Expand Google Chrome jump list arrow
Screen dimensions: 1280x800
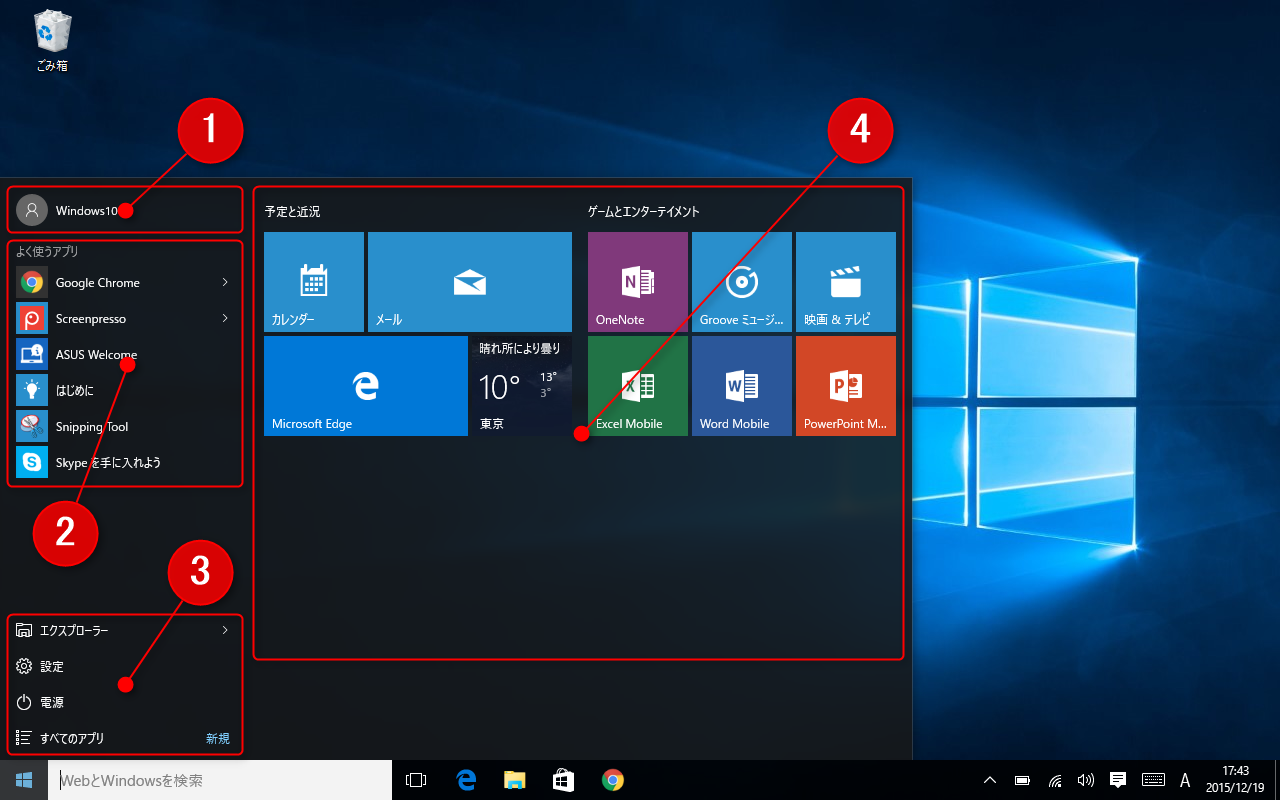[x=225, y=283]
